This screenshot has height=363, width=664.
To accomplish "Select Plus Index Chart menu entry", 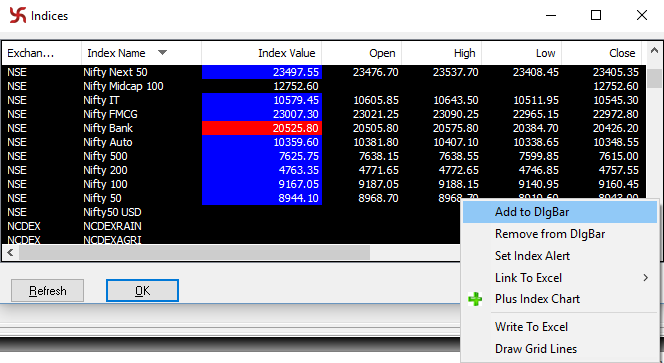I will click(x=560, y=299).
